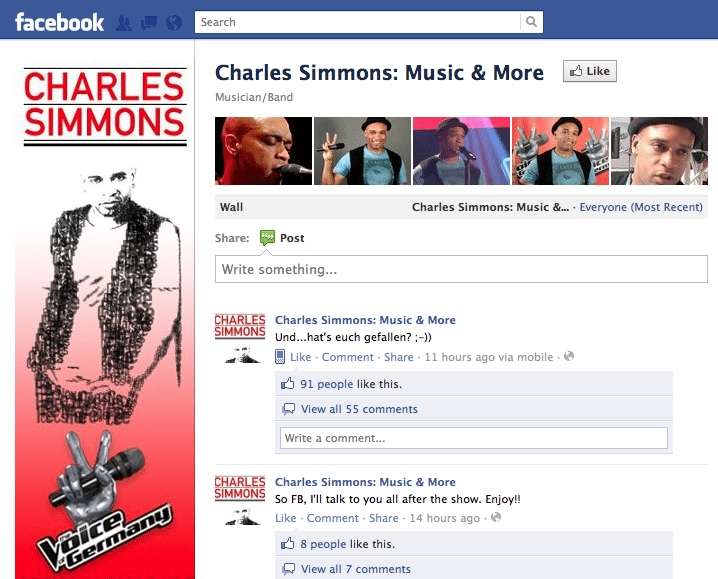This screenshot has height=579, width=718.
Task: Open notifications globe icon in header
Action: tap(174, 22)
